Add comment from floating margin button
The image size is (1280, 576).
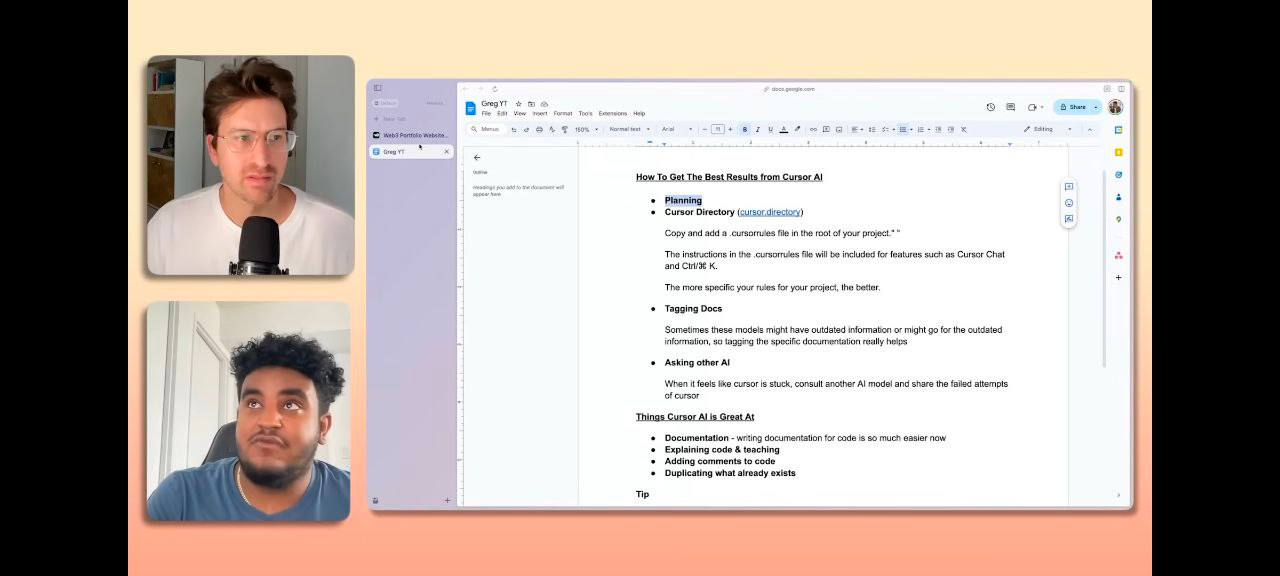pos(1069,187)
